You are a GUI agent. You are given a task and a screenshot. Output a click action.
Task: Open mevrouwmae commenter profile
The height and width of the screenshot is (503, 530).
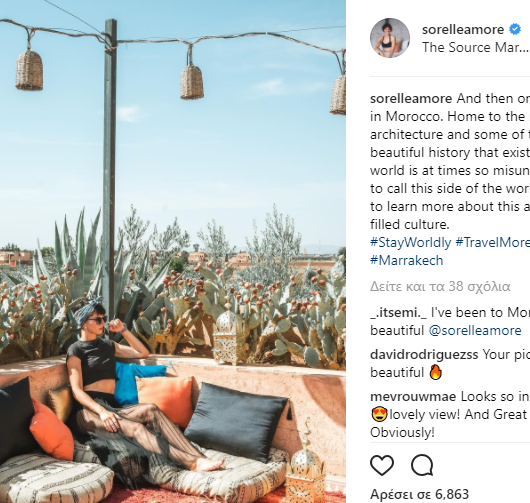[413, 397]
